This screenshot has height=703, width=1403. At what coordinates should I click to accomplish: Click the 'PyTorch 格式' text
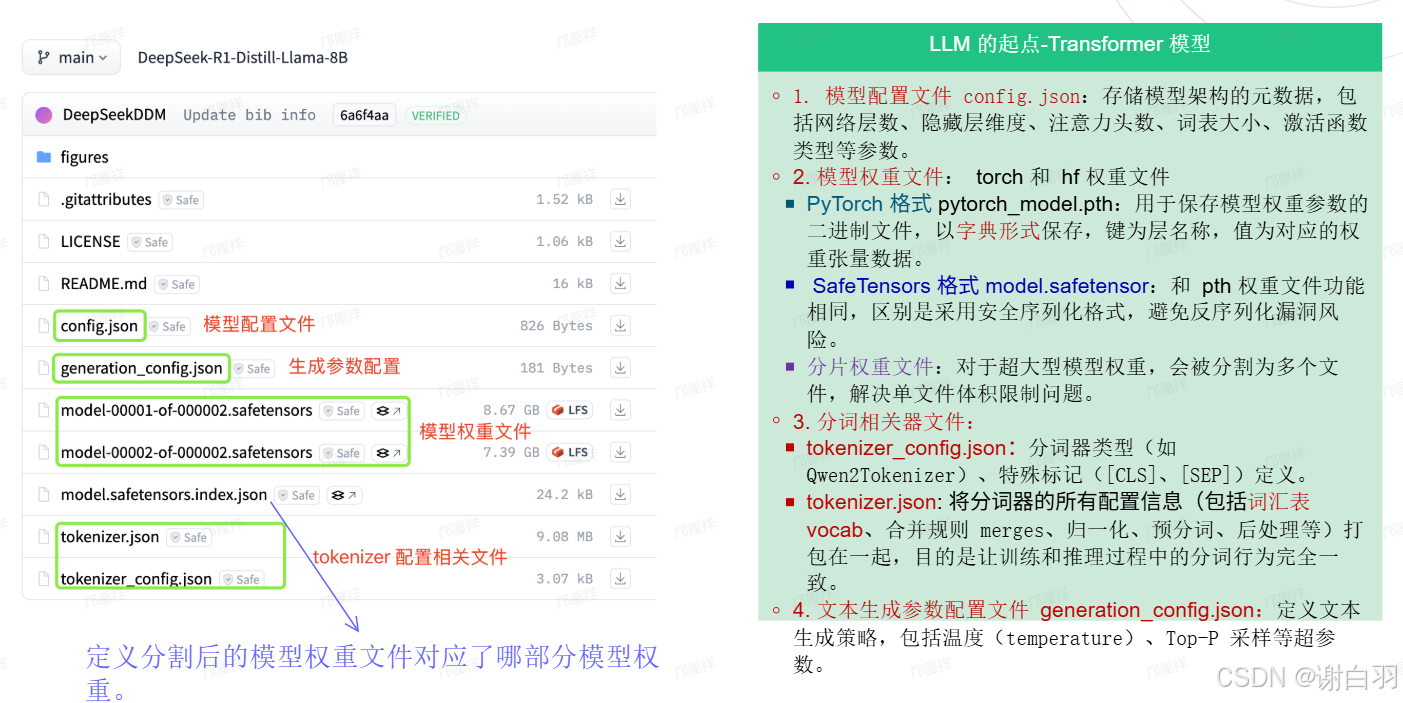869,204
